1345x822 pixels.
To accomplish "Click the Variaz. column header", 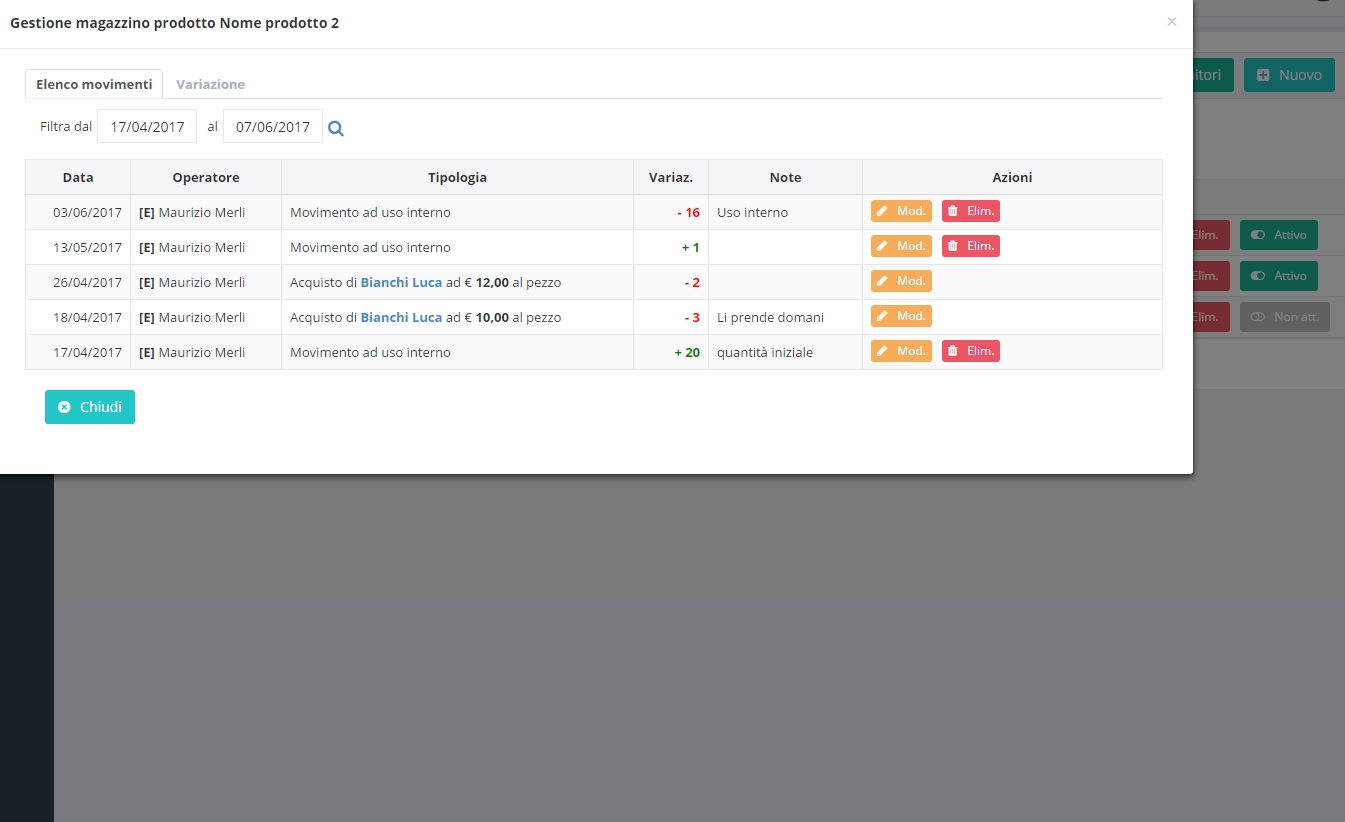I will coord(671,177).
